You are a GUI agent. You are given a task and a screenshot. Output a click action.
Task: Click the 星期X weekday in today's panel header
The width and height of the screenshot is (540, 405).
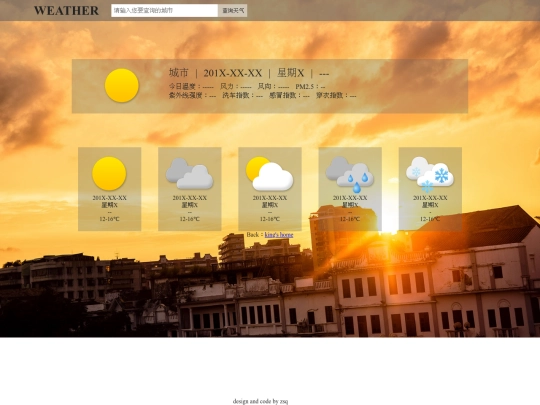(x=291, y=73)
